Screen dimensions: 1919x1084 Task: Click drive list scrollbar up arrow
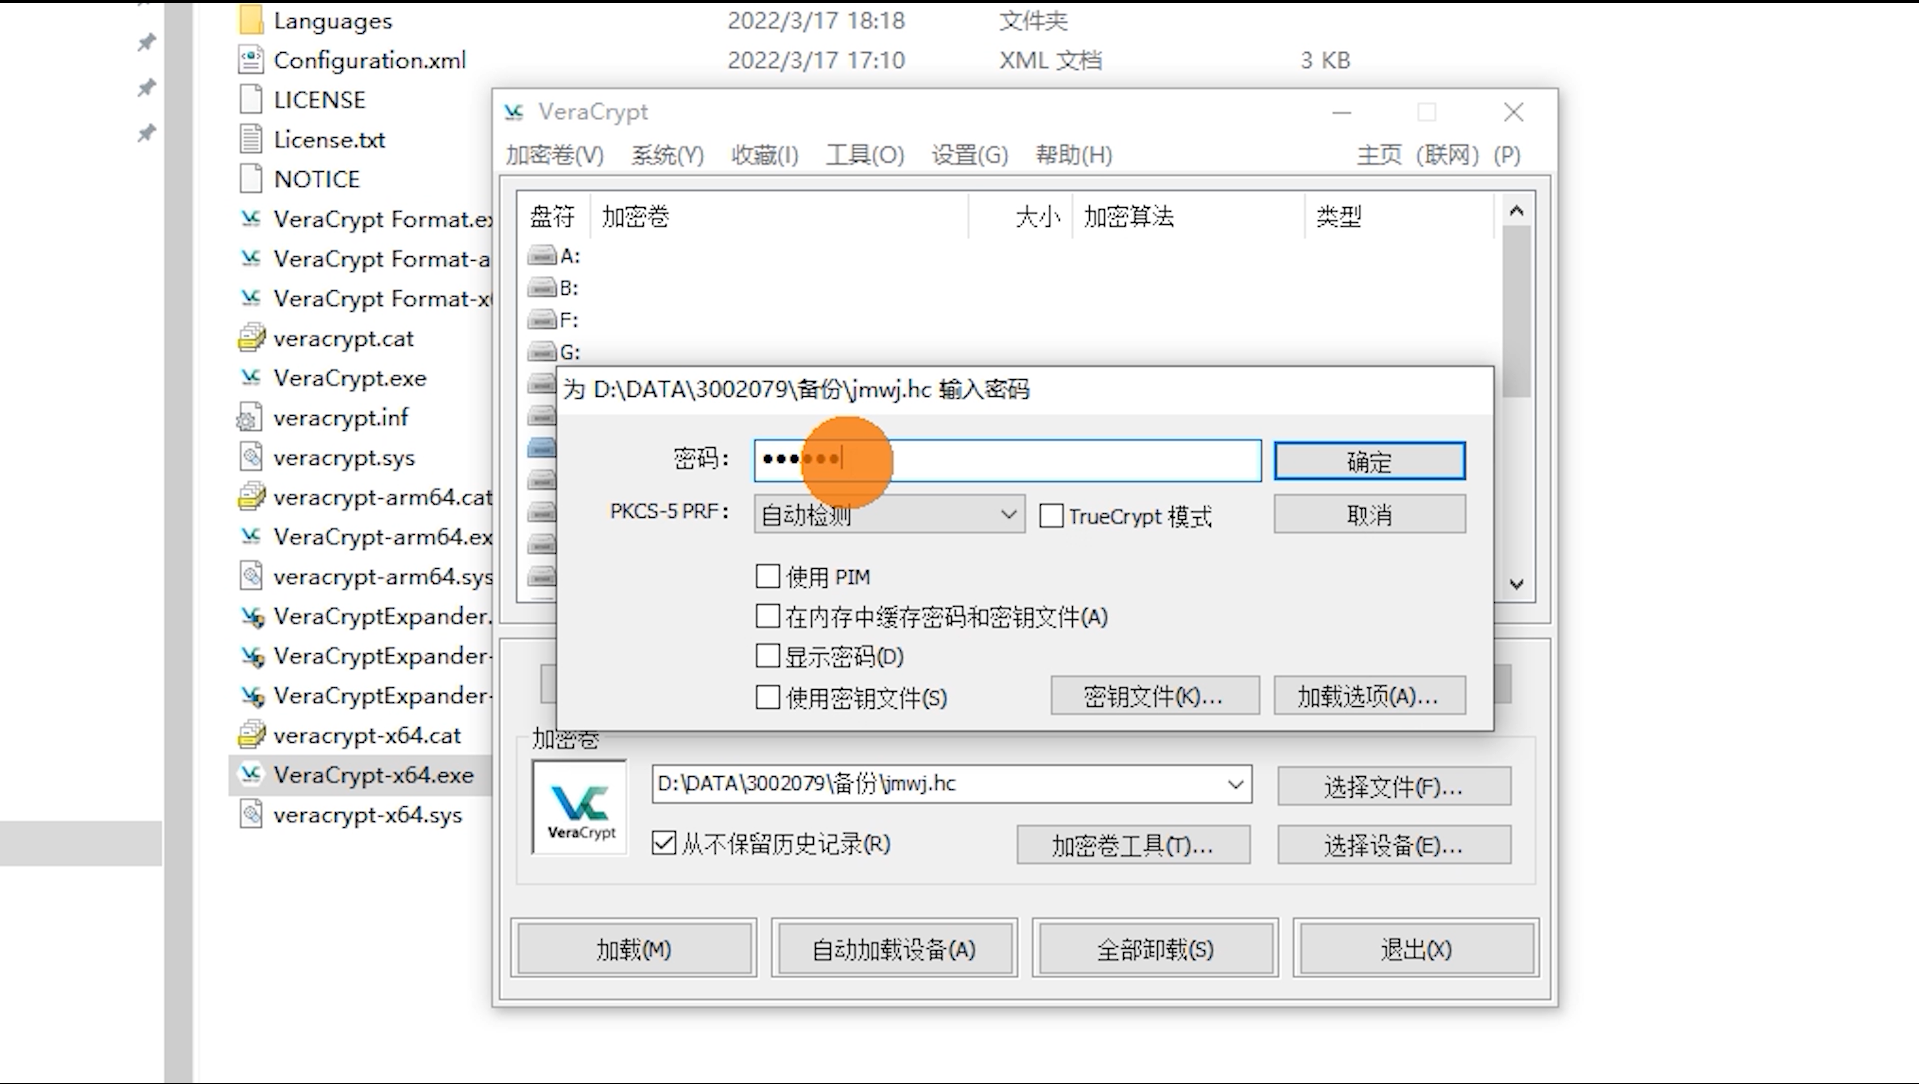pyautogui.click(x=1516, y=210)
